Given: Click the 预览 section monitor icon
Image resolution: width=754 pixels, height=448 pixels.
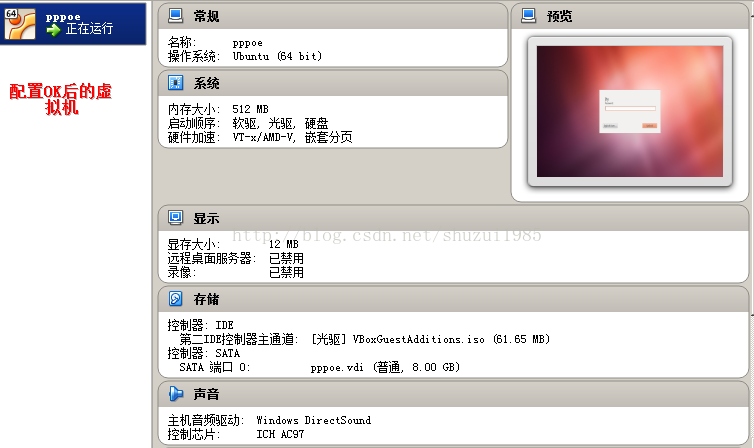Looking at the screenshot, I should (528, 16).
